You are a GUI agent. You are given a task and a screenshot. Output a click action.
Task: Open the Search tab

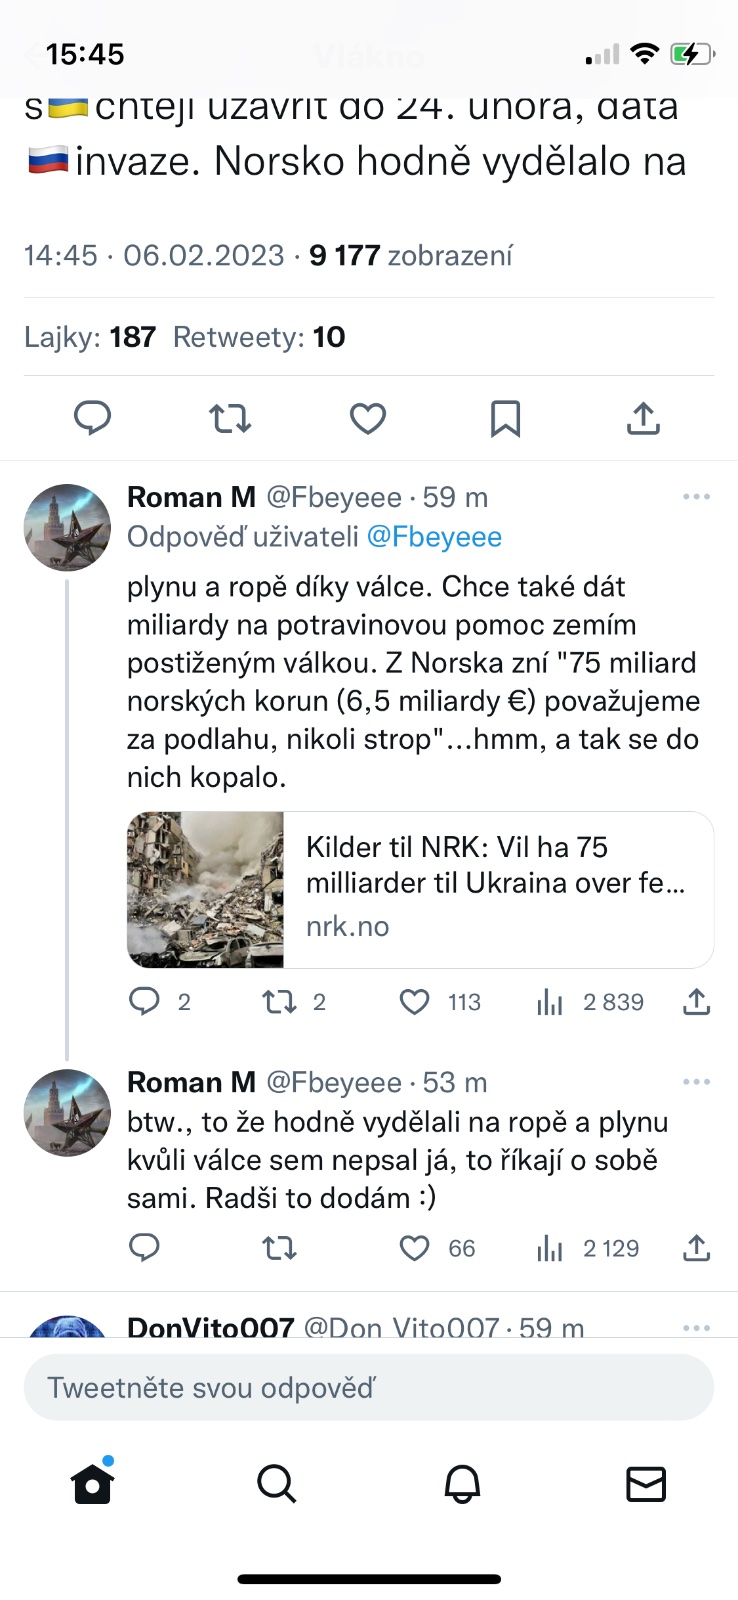point(276,1484)
